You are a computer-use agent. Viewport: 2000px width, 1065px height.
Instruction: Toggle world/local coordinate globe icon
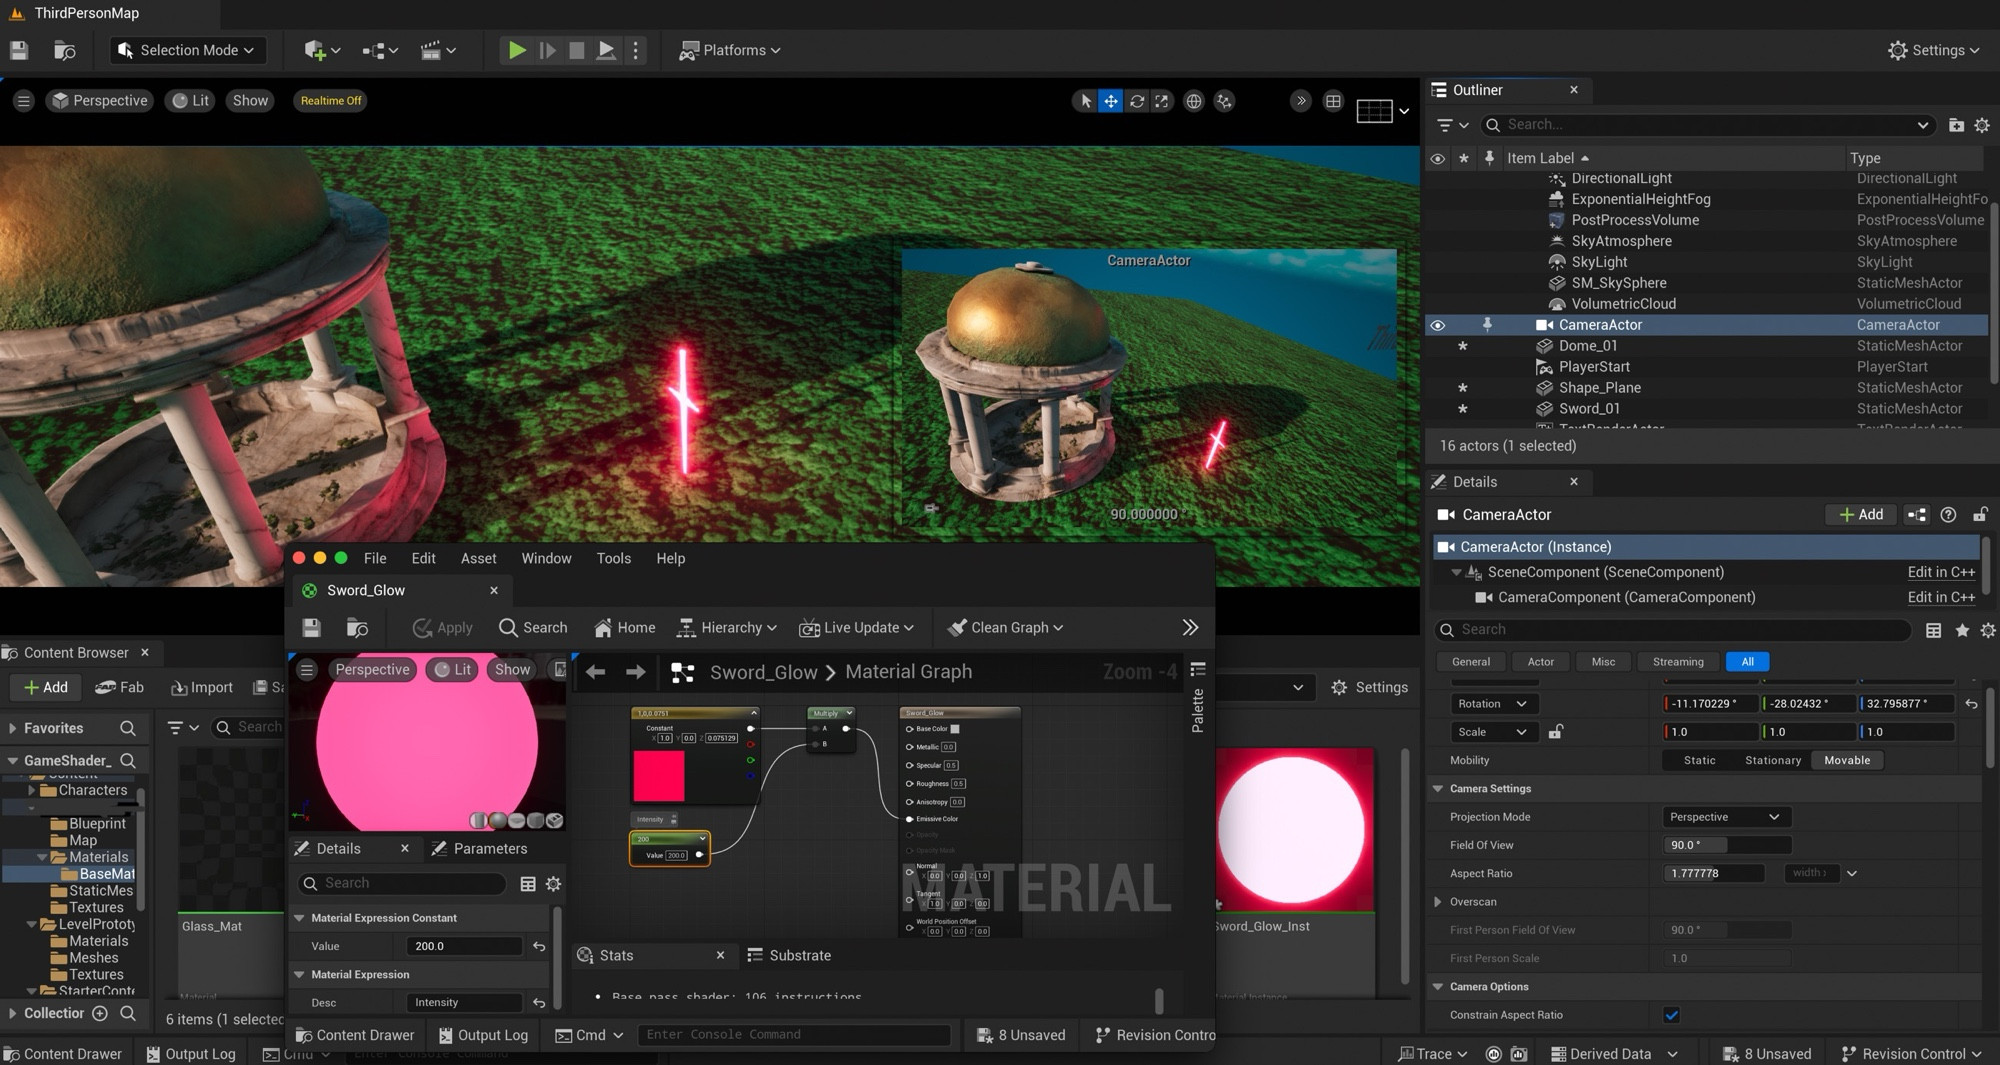point(1193,101)
